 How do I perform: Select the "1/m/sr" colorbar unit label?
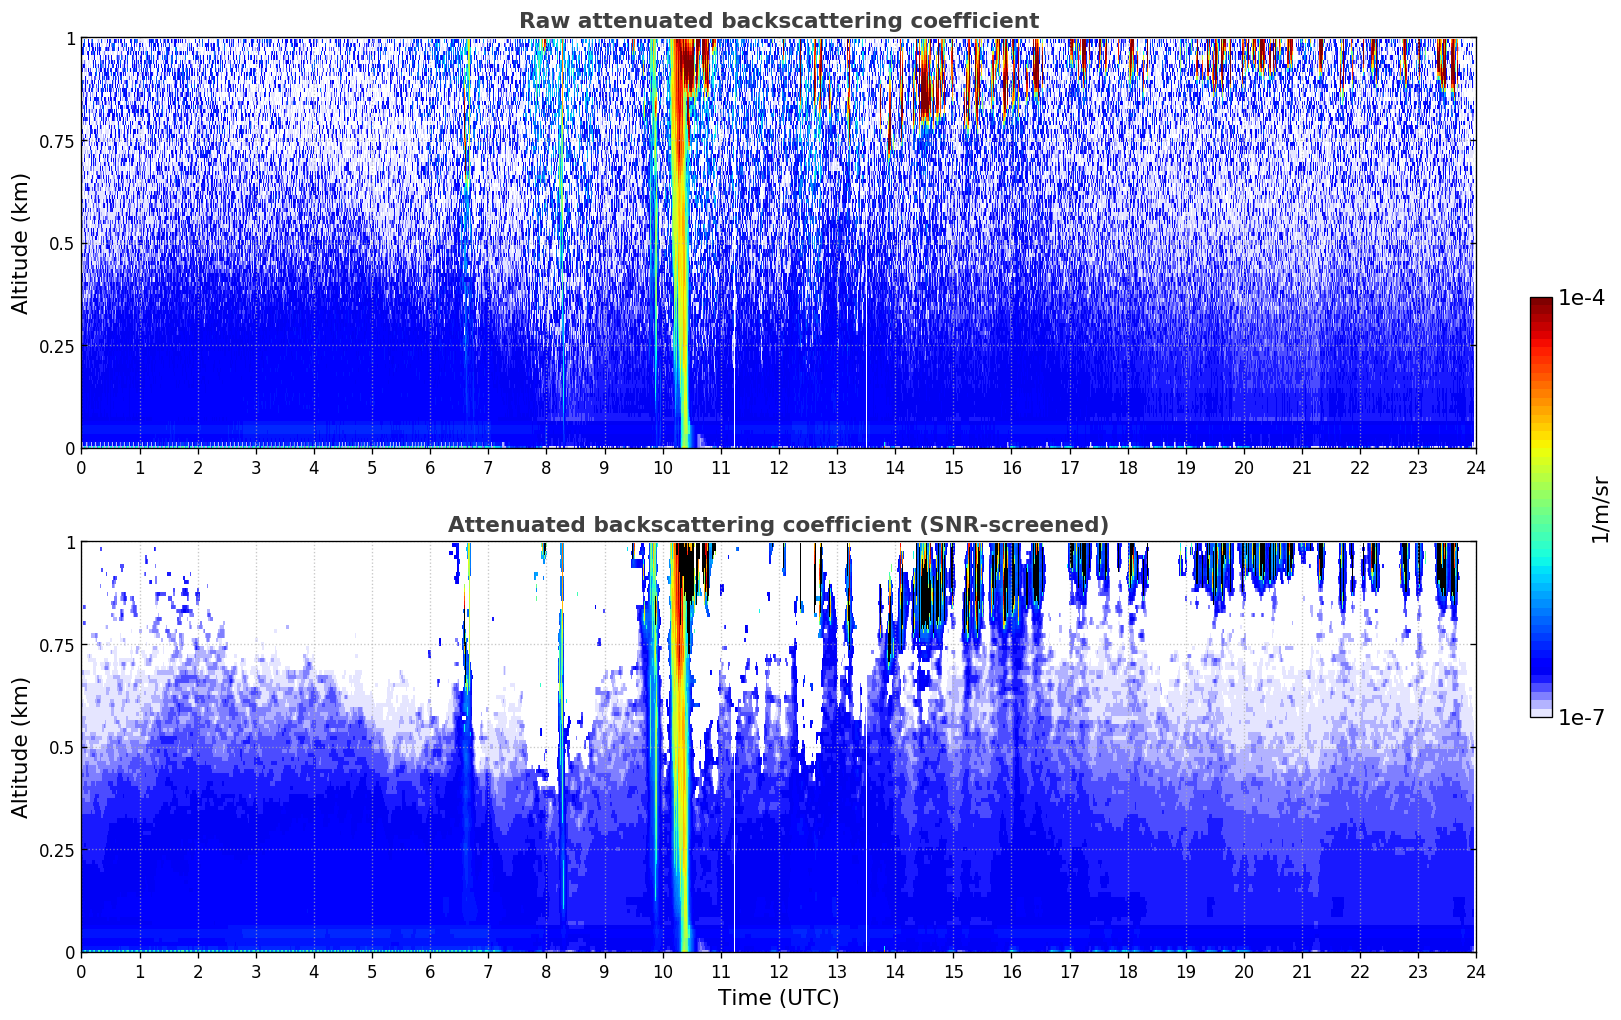point(1600,508)
